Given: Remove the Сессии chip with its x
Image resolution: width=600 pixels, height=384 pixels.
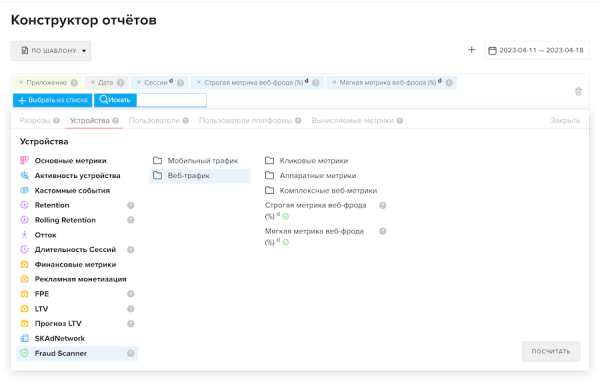Looking at the screenshot, I should pyautogui.click(x=139, y=82).
